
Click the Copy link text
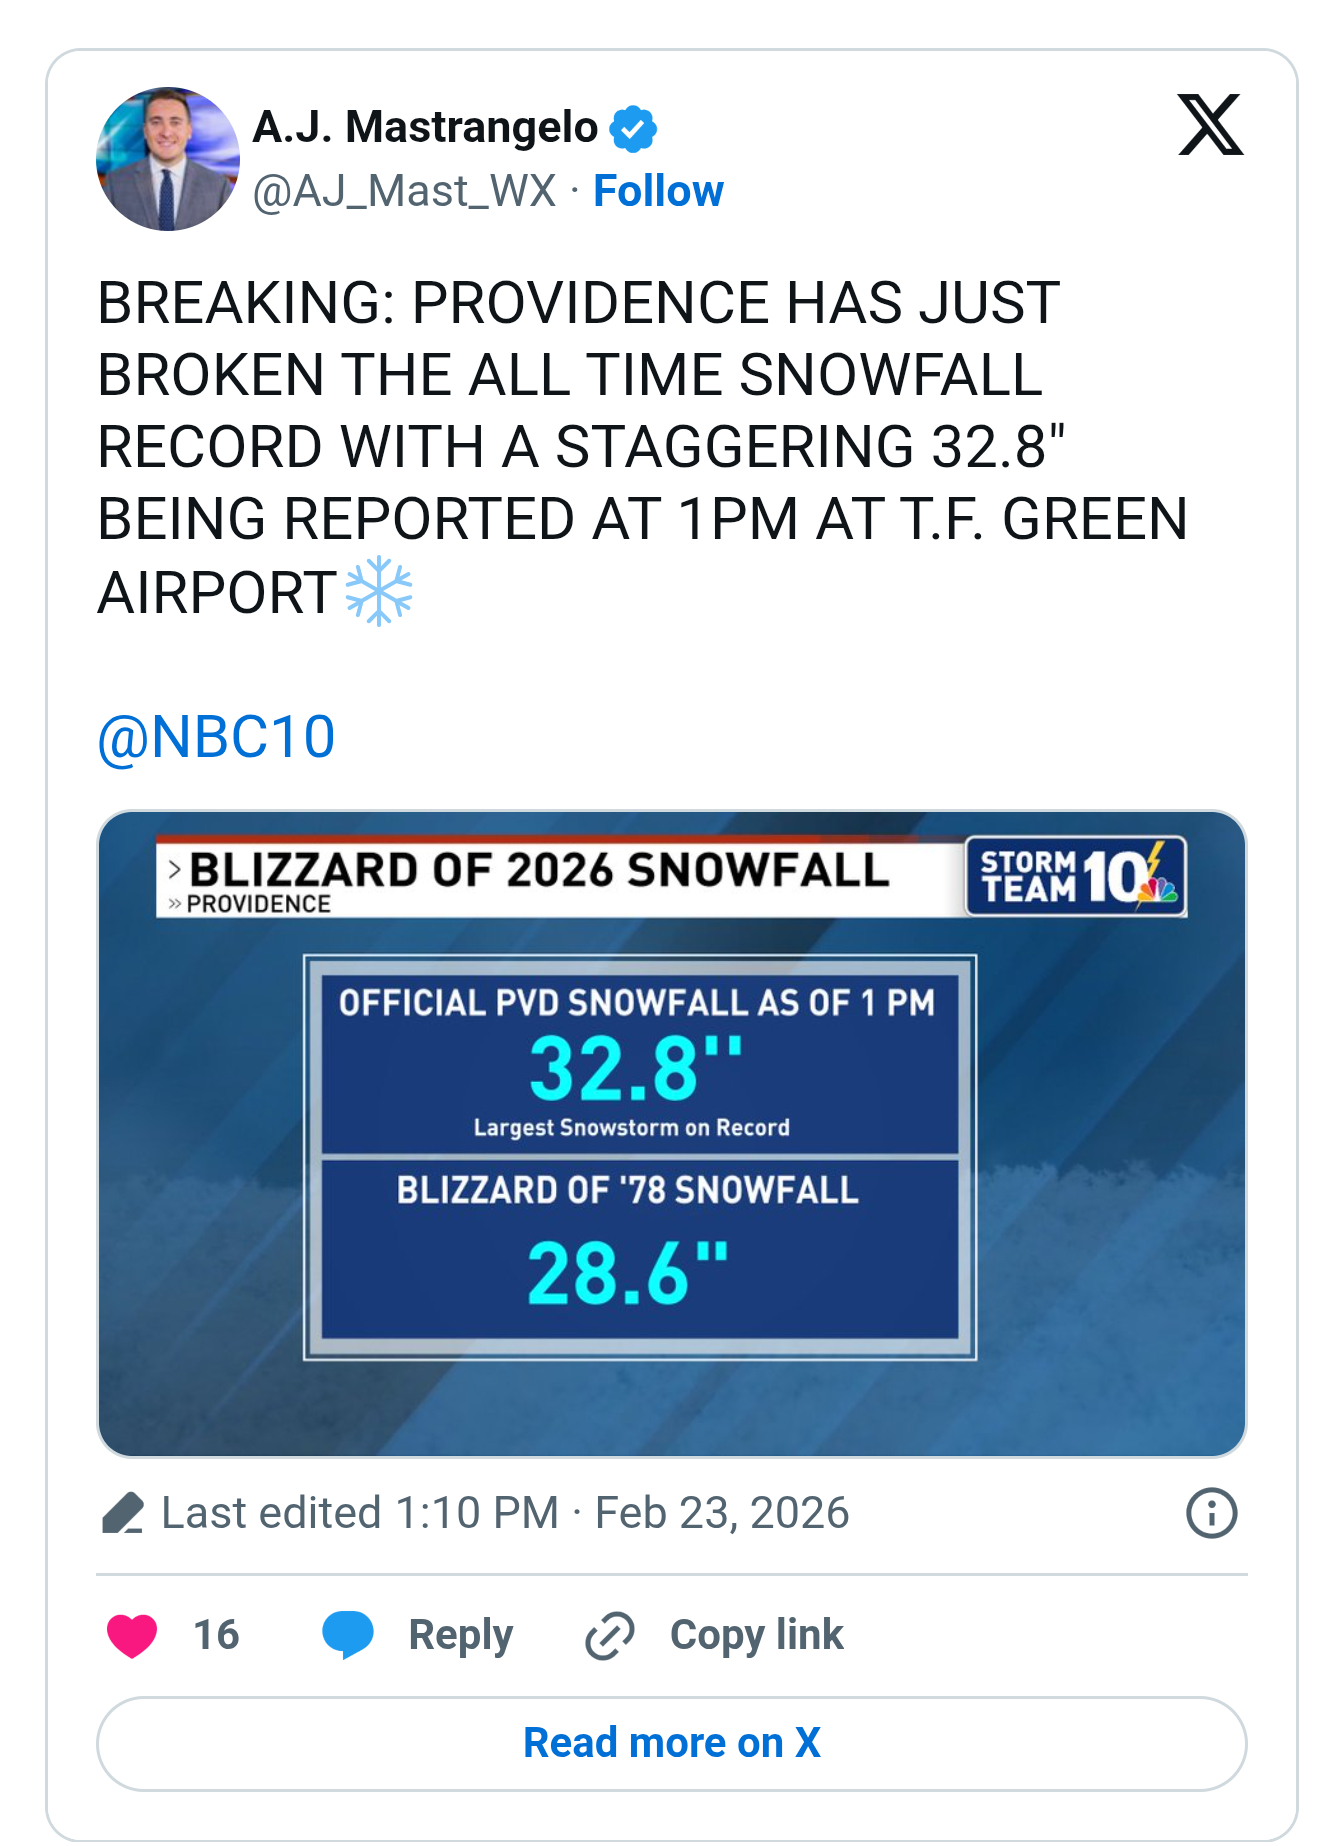756,1635
